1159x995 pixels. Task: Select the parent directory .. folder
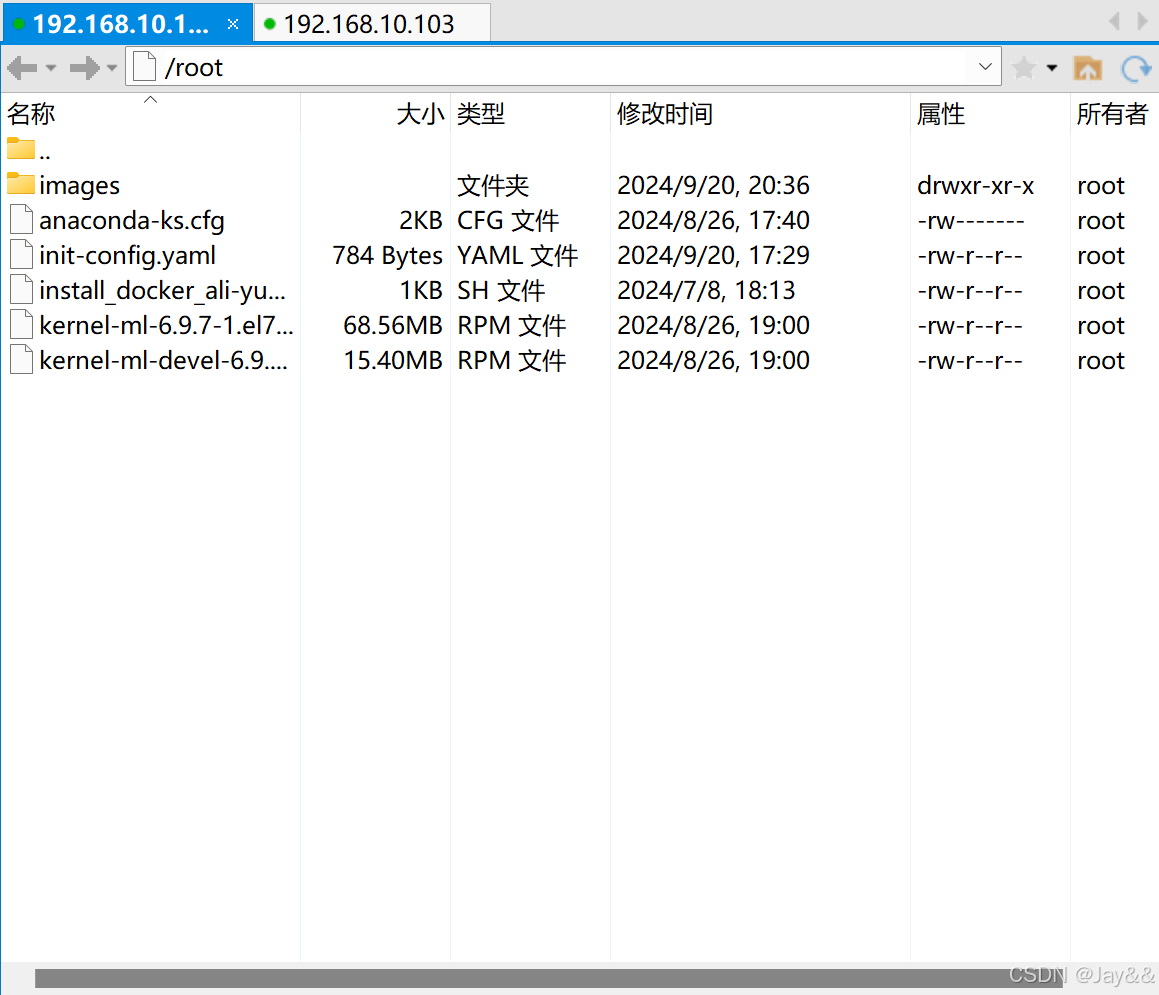tap(29, 150)
